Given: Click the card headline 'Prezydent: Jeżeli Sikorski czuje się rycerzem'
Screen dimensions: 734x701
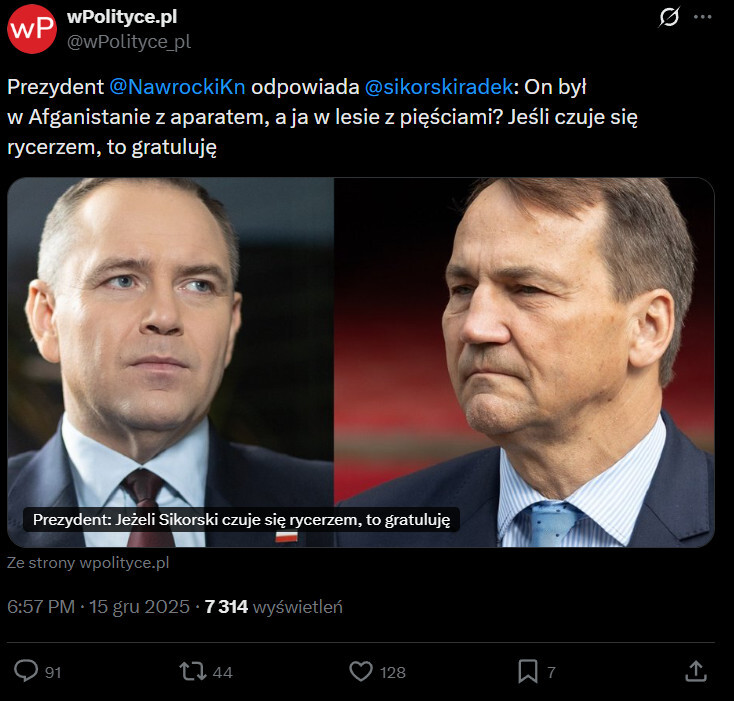Looking at the screenshot, I should tap(241, 520).
